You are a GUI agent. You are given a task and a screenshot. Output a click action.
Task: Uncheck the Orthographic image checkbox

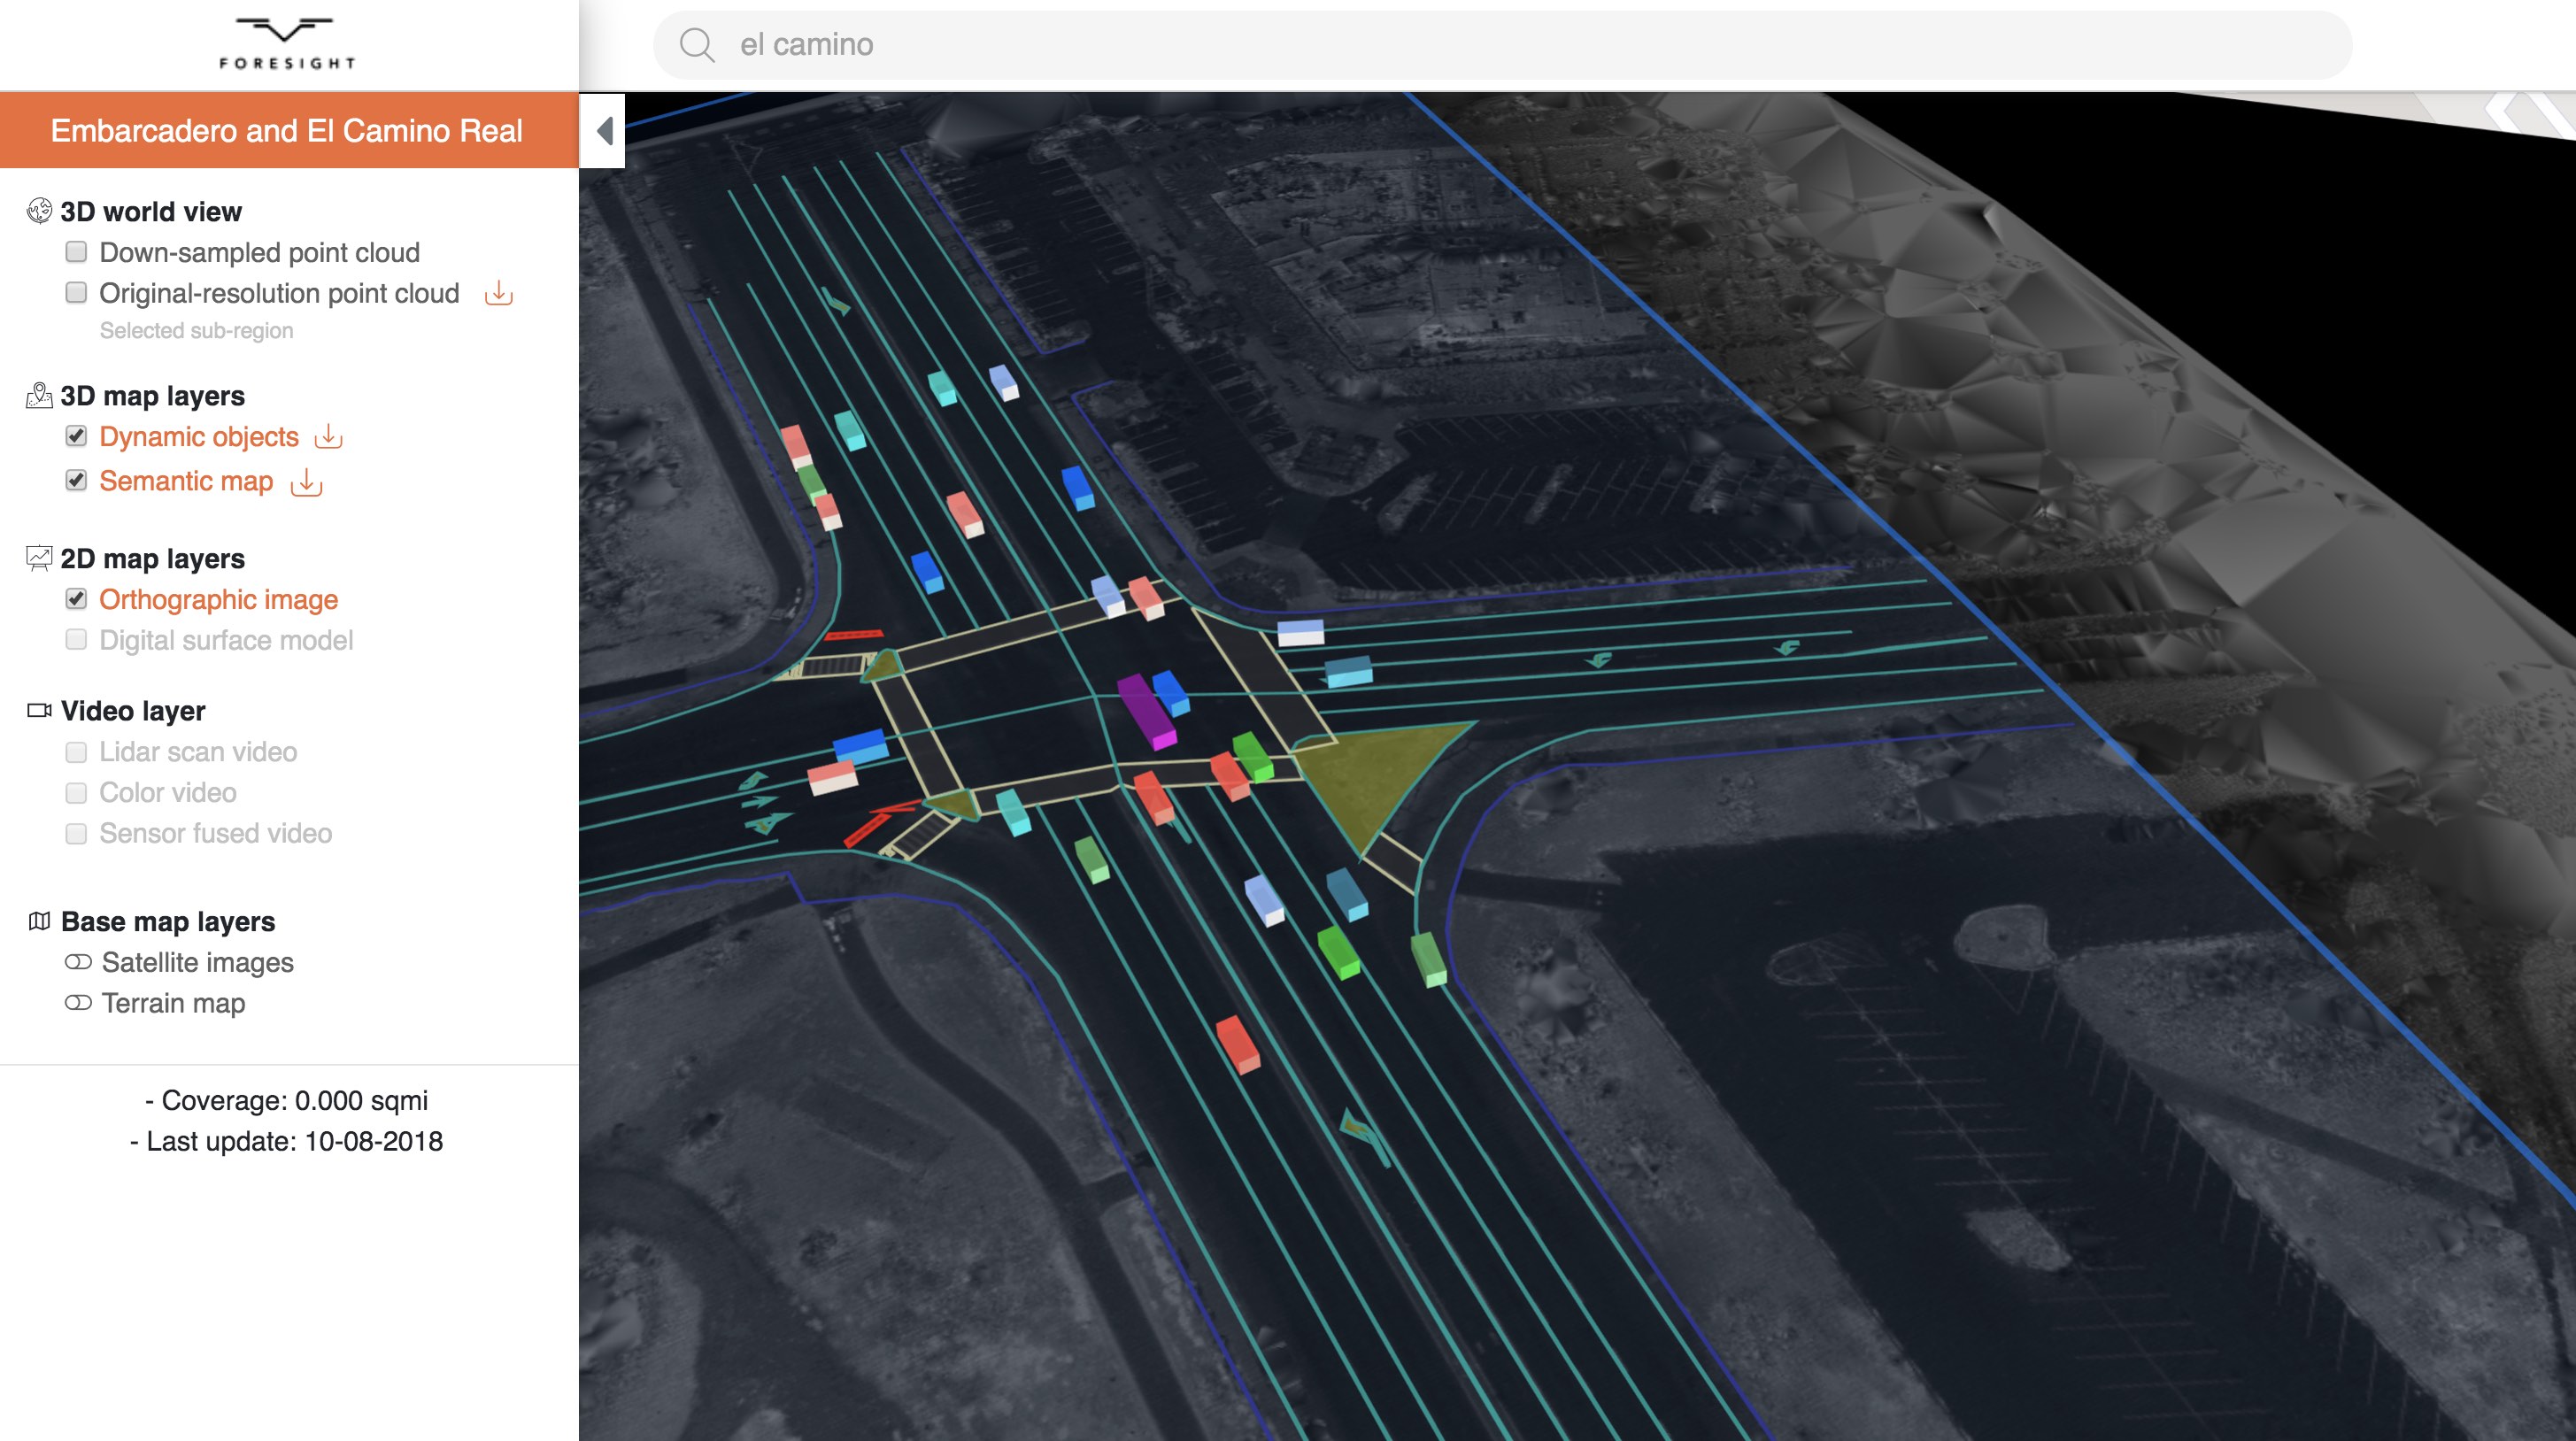(x=76, y=599)
